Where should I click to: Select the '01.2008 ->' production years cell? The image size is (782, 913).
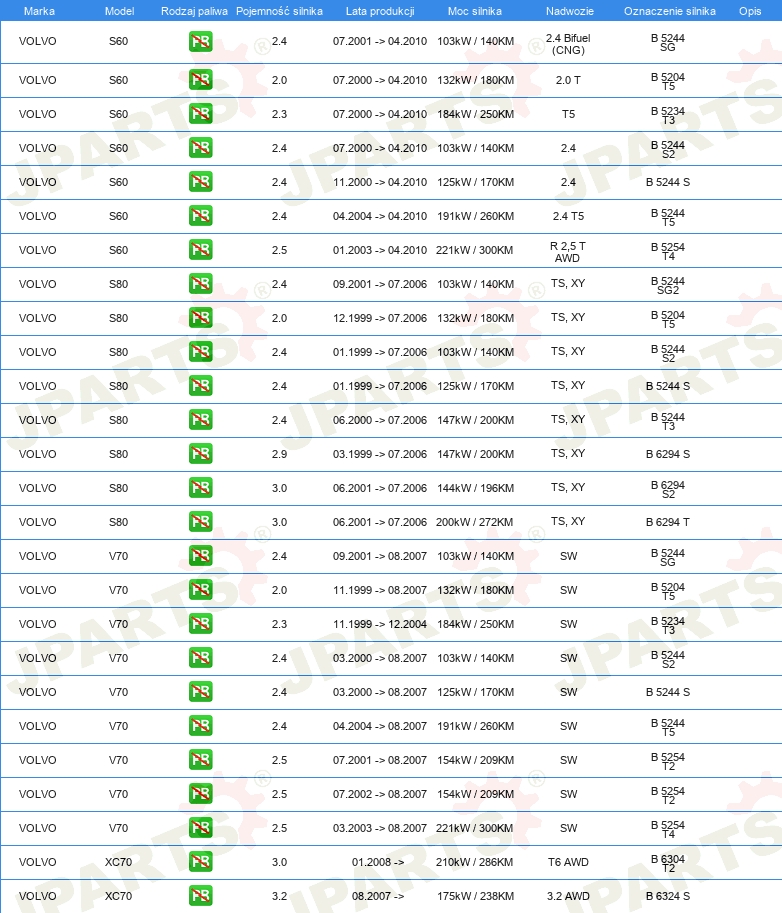point(378,862)
